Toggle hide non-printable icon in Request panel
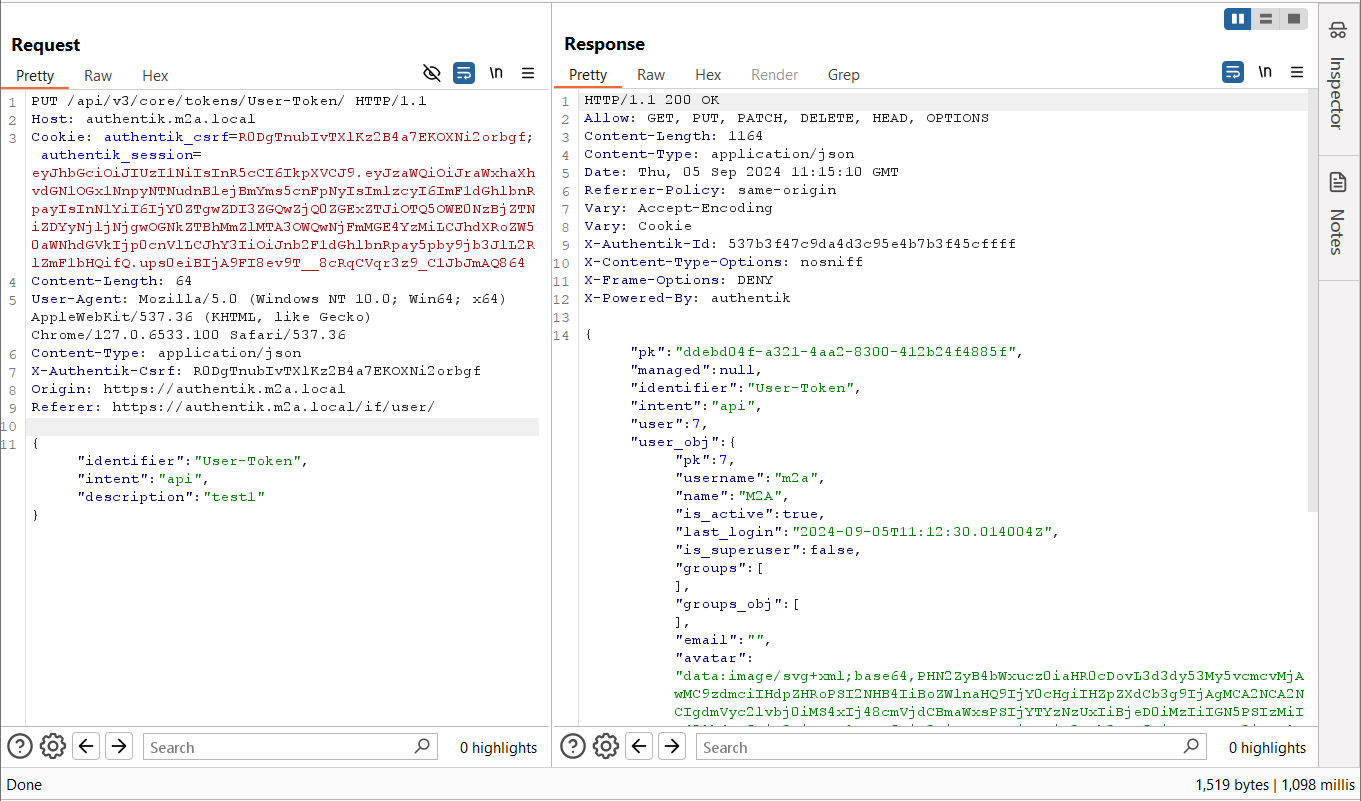 pos(432,73)
